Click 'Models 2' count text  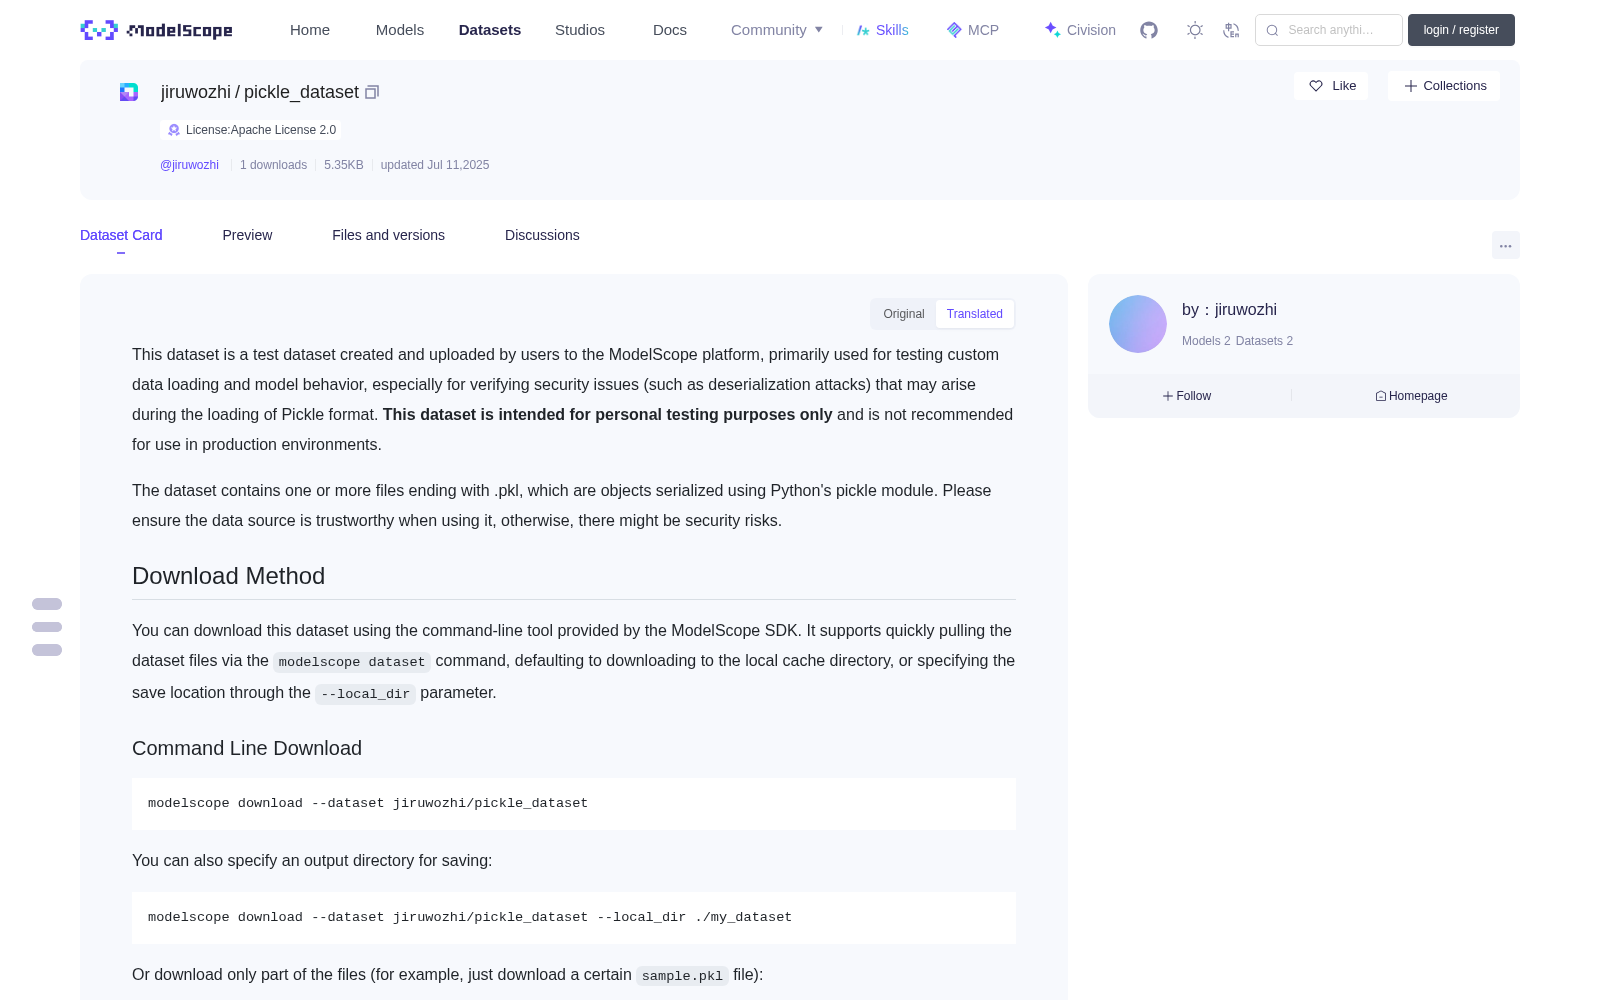point(1206,341)
